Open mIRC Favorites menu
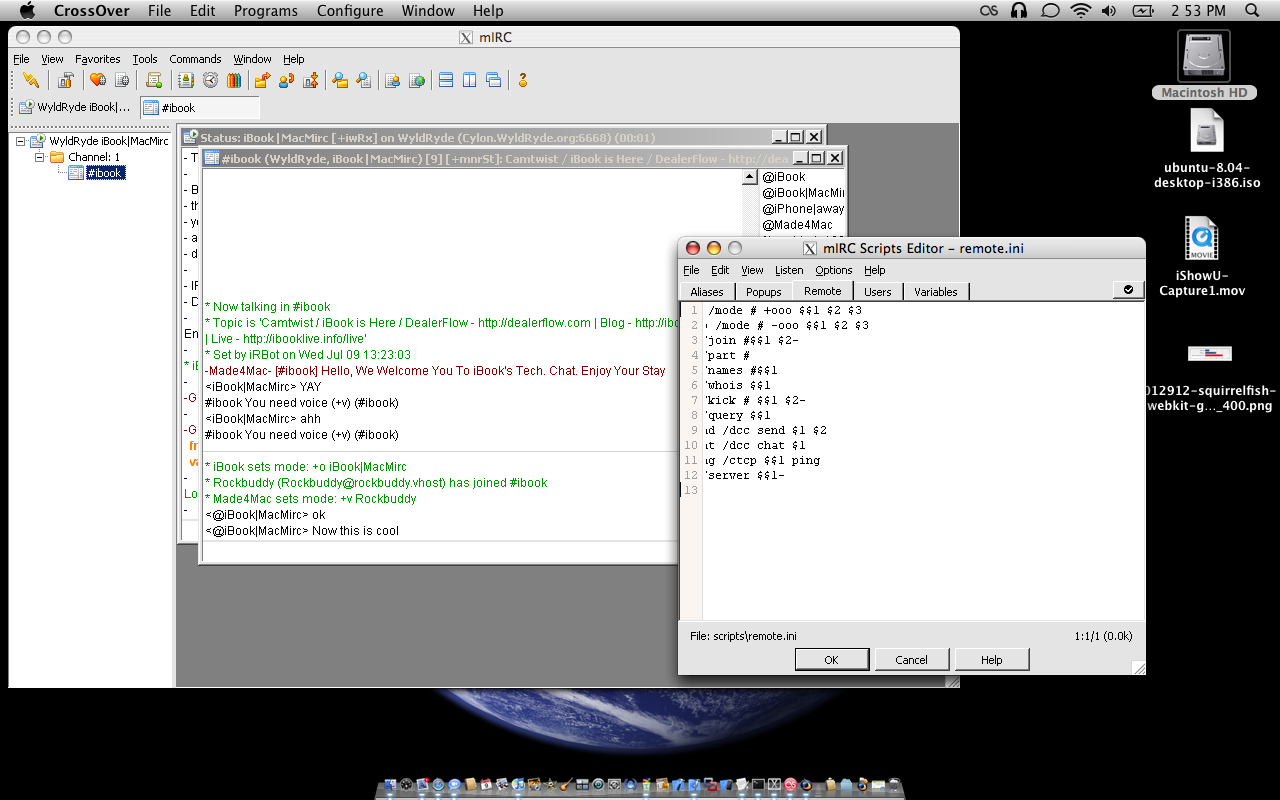The height and width of the screenshot is (800, 1280). [98, 59]
